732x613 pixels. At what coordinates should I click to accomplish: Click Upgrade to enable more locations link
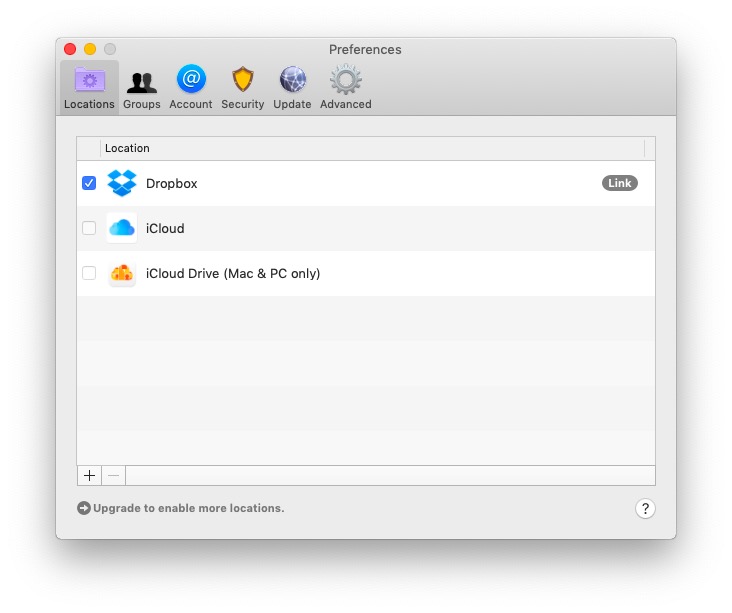pyautogui.click(x=189, y=508)
